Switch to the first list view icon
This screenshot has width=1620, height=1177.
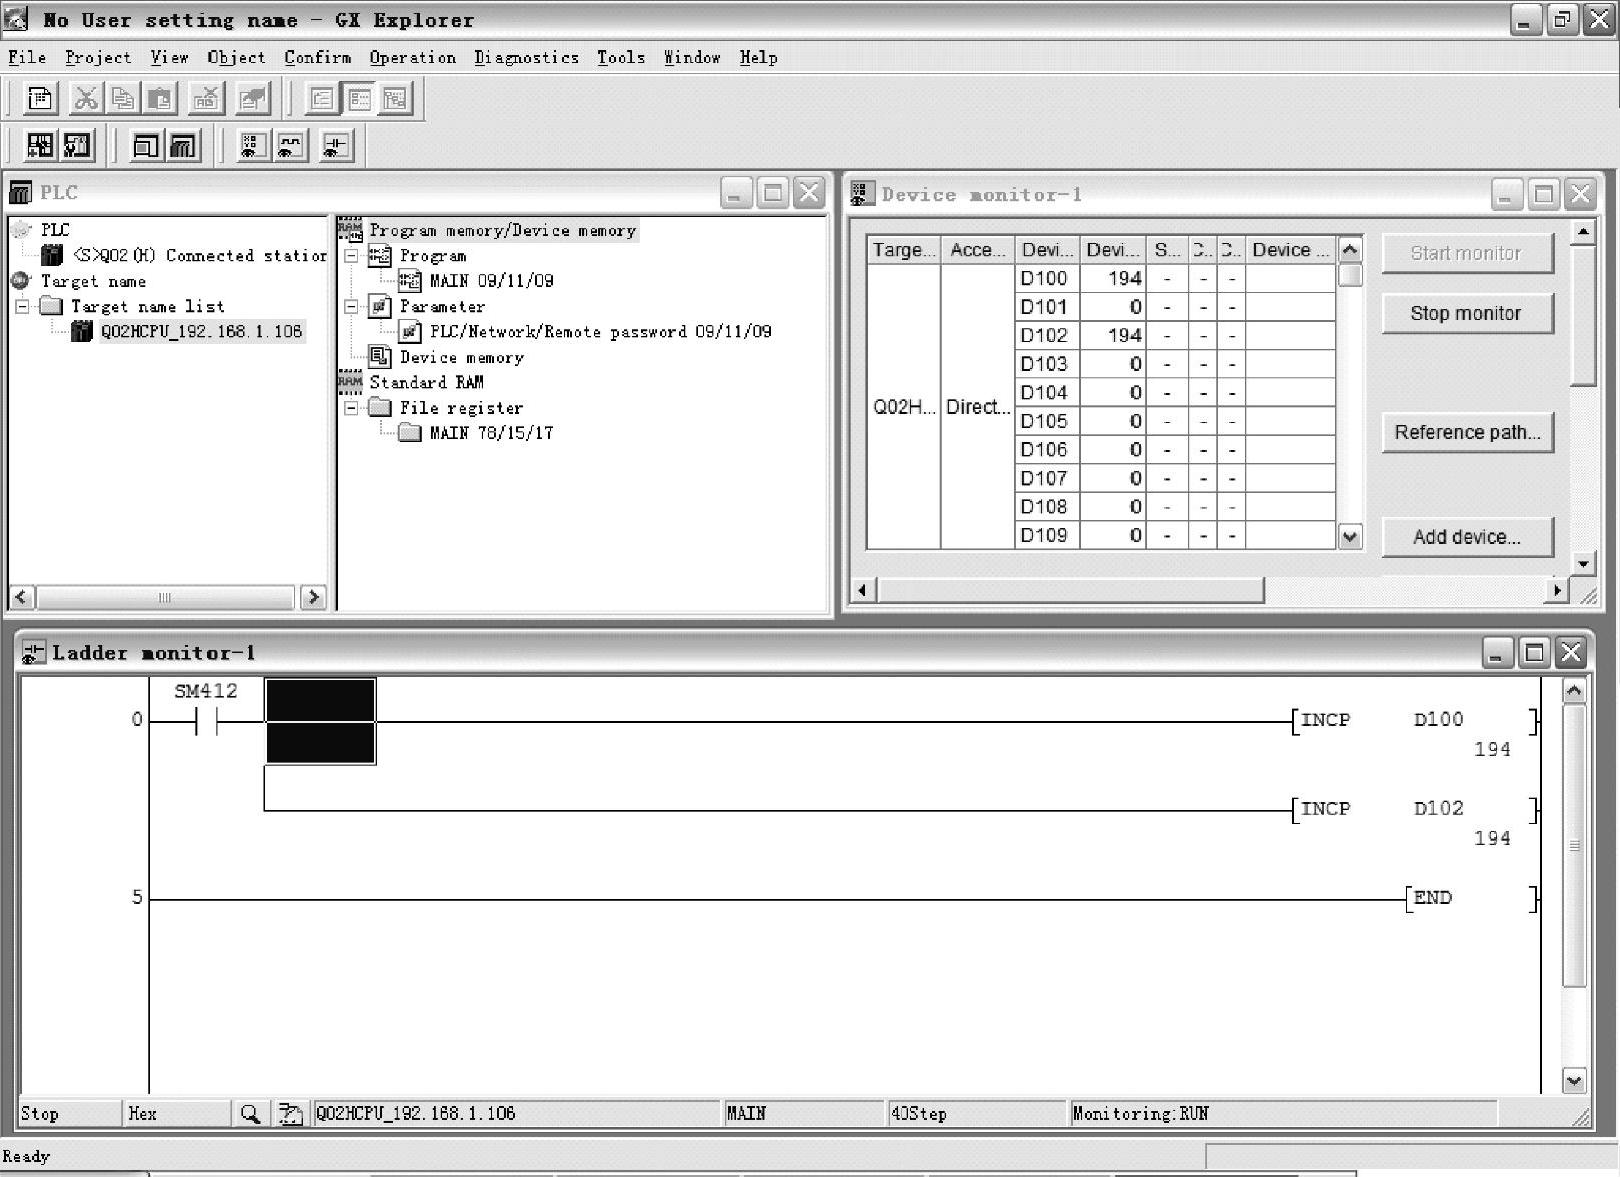point(322,98)
